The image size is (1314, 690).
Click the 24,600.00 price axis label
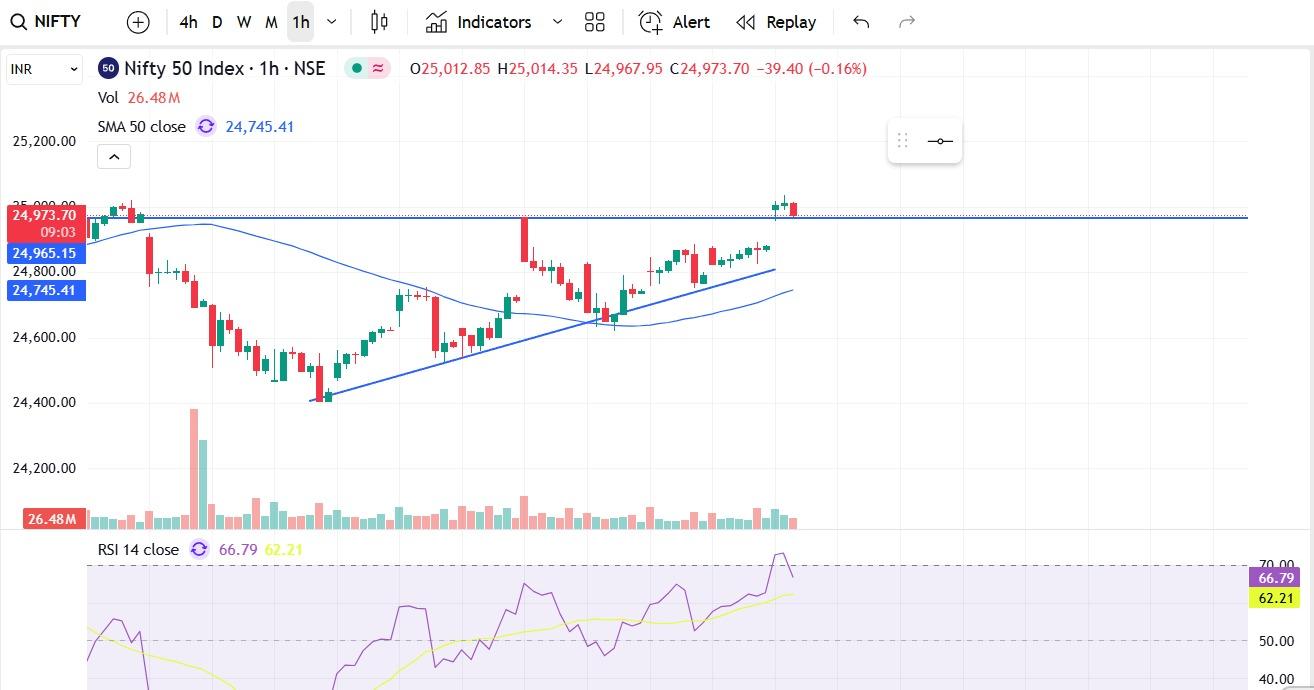coord(44,337)
